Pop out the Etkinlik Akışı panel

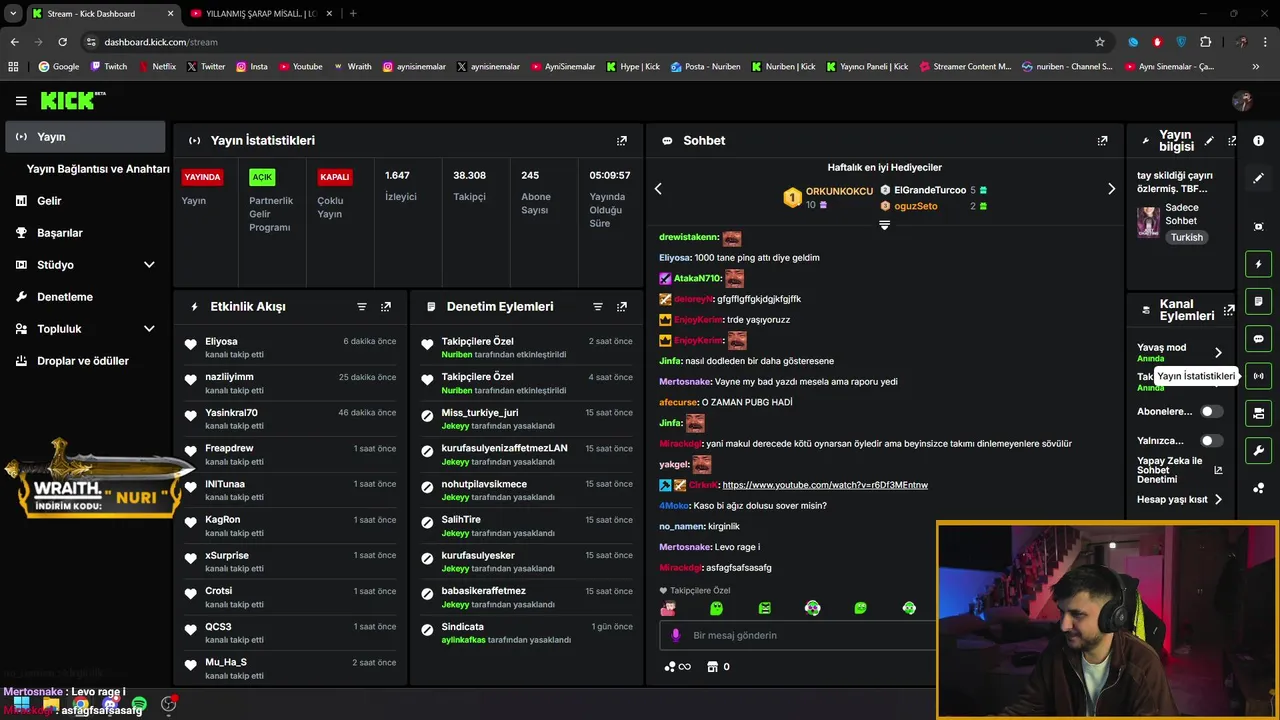[x=386, y=307]
